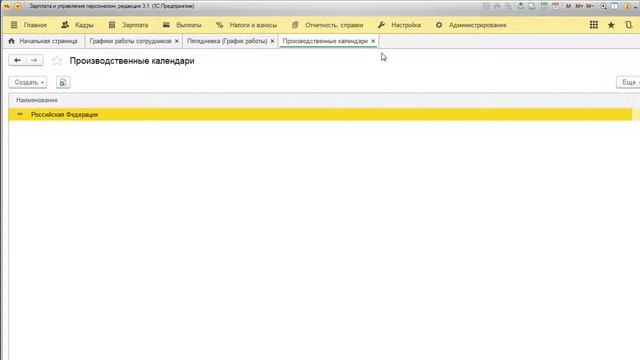Click the home icon on Начальная страница tab
640x360 pixels.
11,41
